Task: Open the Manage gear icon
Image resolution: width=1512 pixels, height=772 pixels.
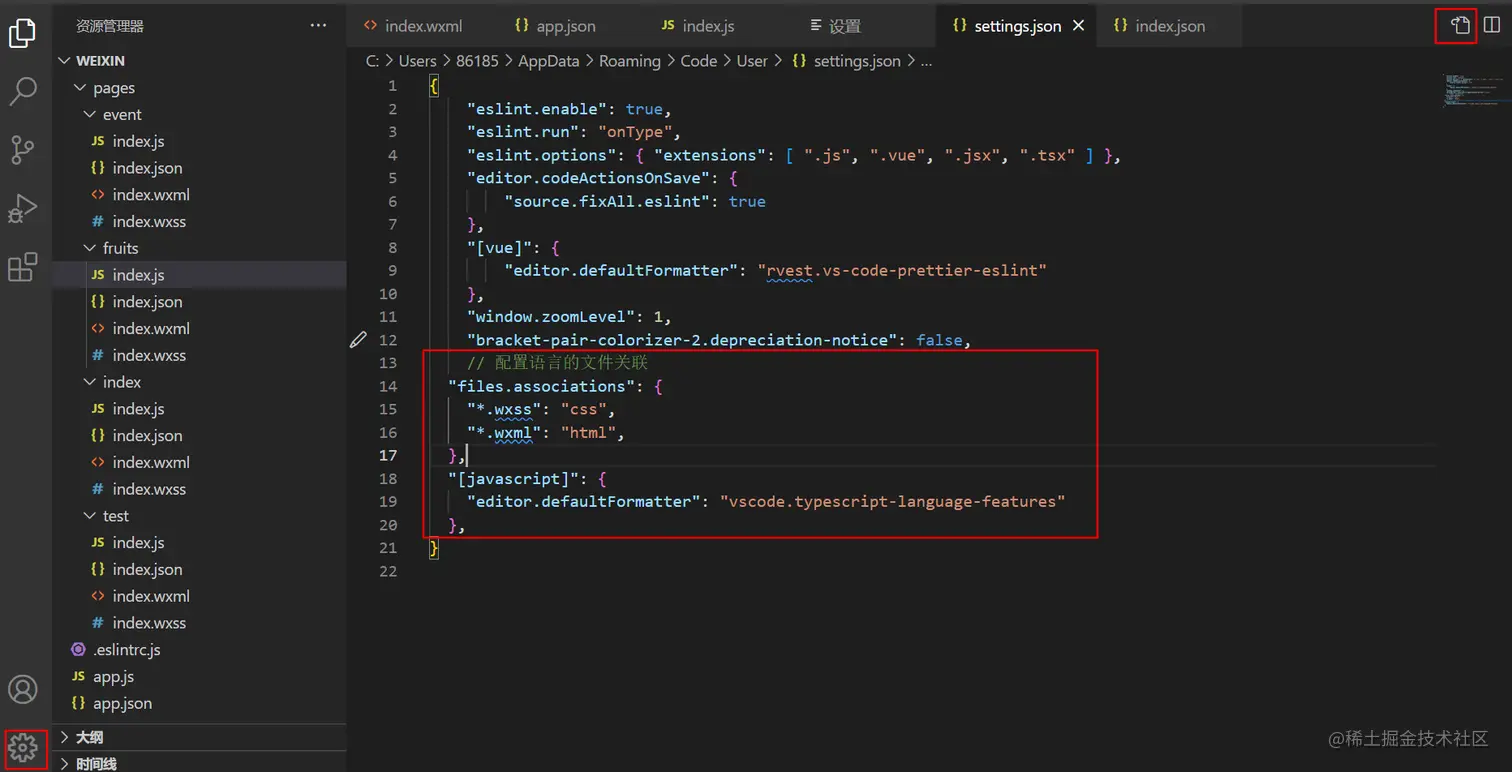Action: point(23,747)
